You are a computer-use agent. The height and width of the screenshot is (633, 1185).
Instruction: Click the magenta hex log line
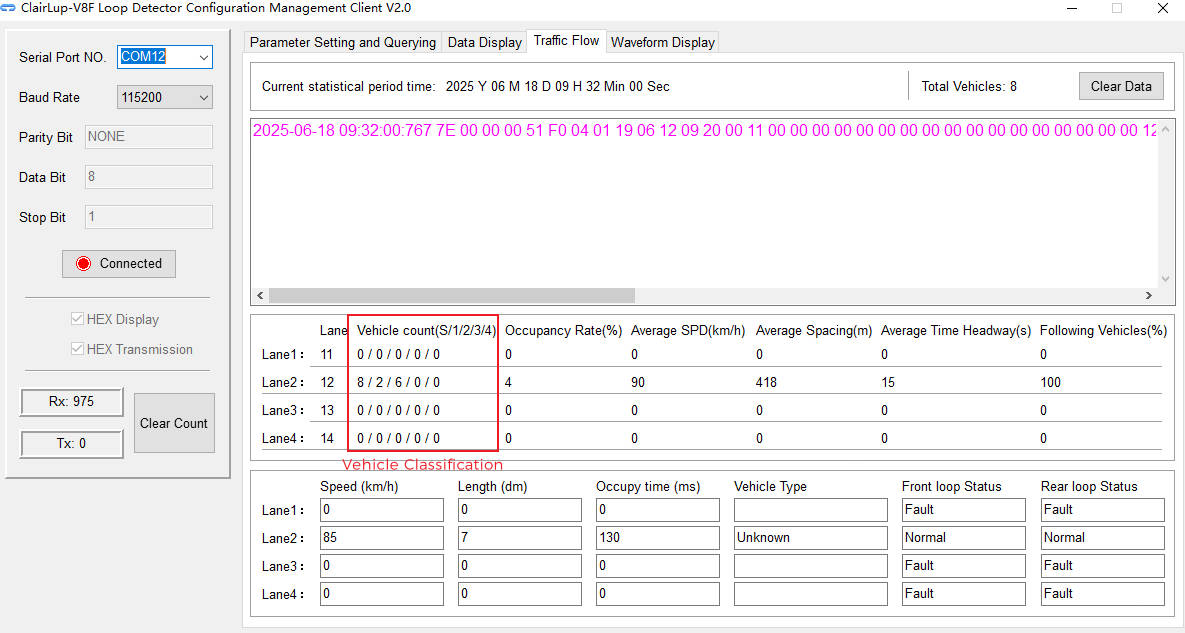tap(704, 130)
